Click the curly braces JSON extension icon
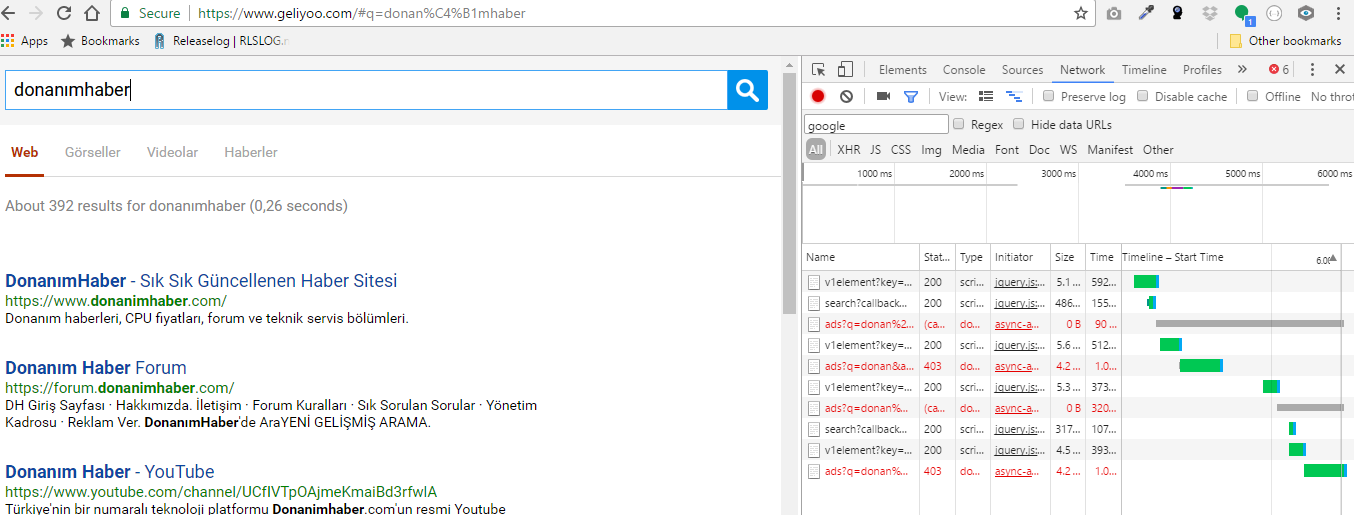Screen dimensions: 1354x515 click(1274, 13)
